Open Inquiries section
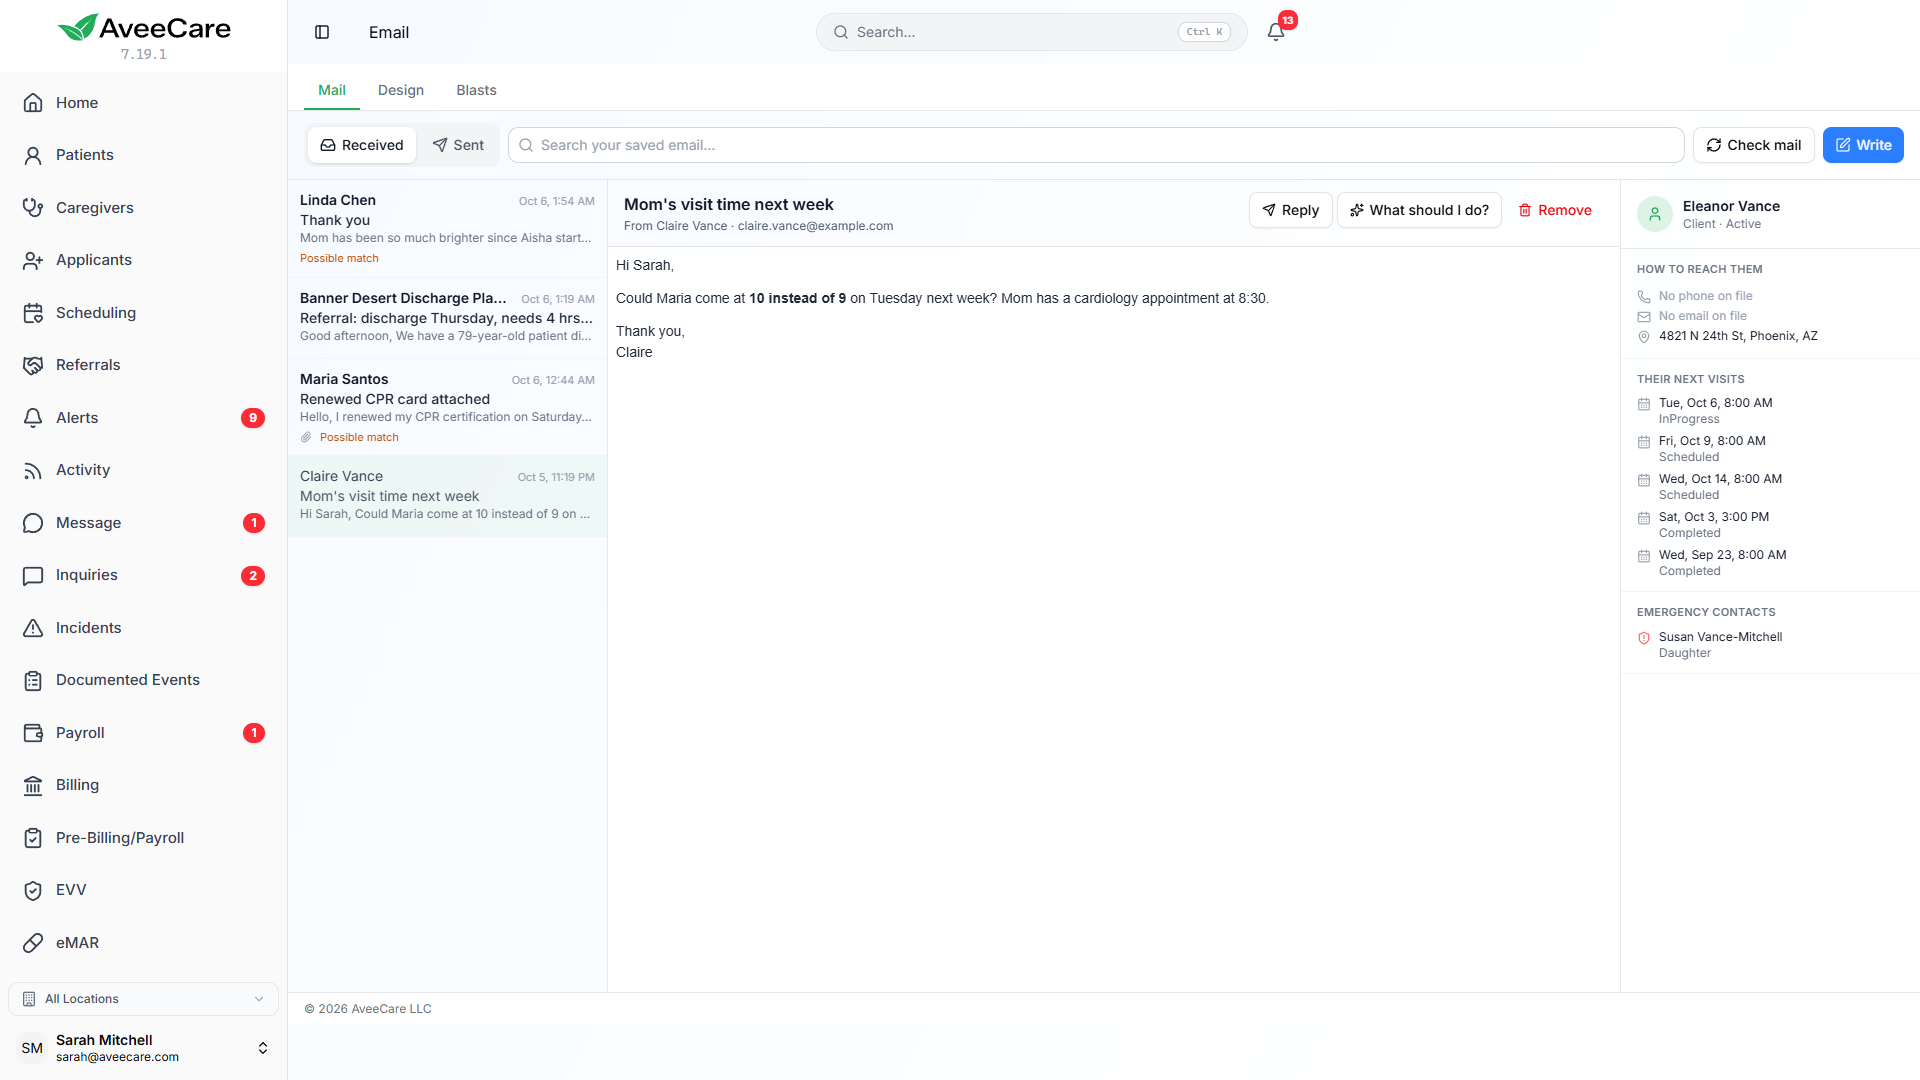 point(143,575)
